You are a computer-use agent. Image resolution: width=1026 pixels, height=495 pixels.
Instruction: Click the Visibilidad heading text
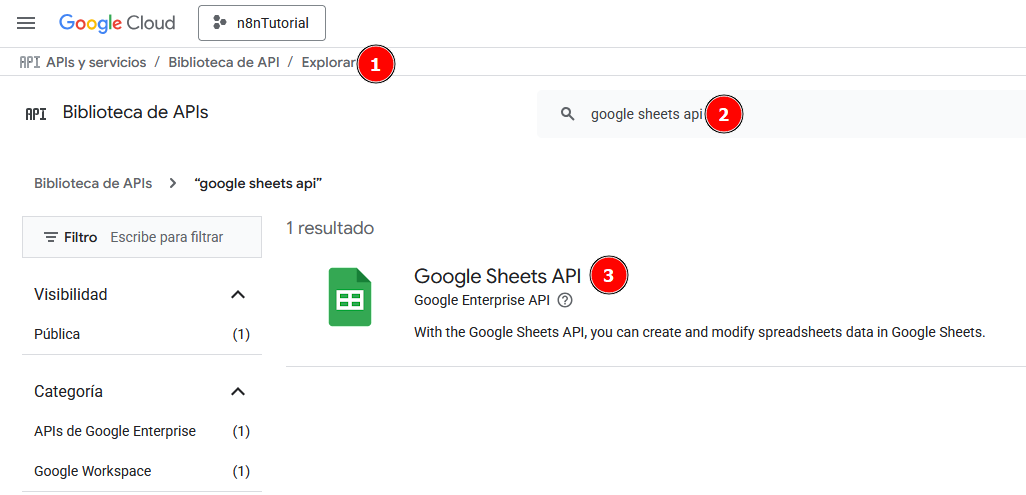[71, 295]
